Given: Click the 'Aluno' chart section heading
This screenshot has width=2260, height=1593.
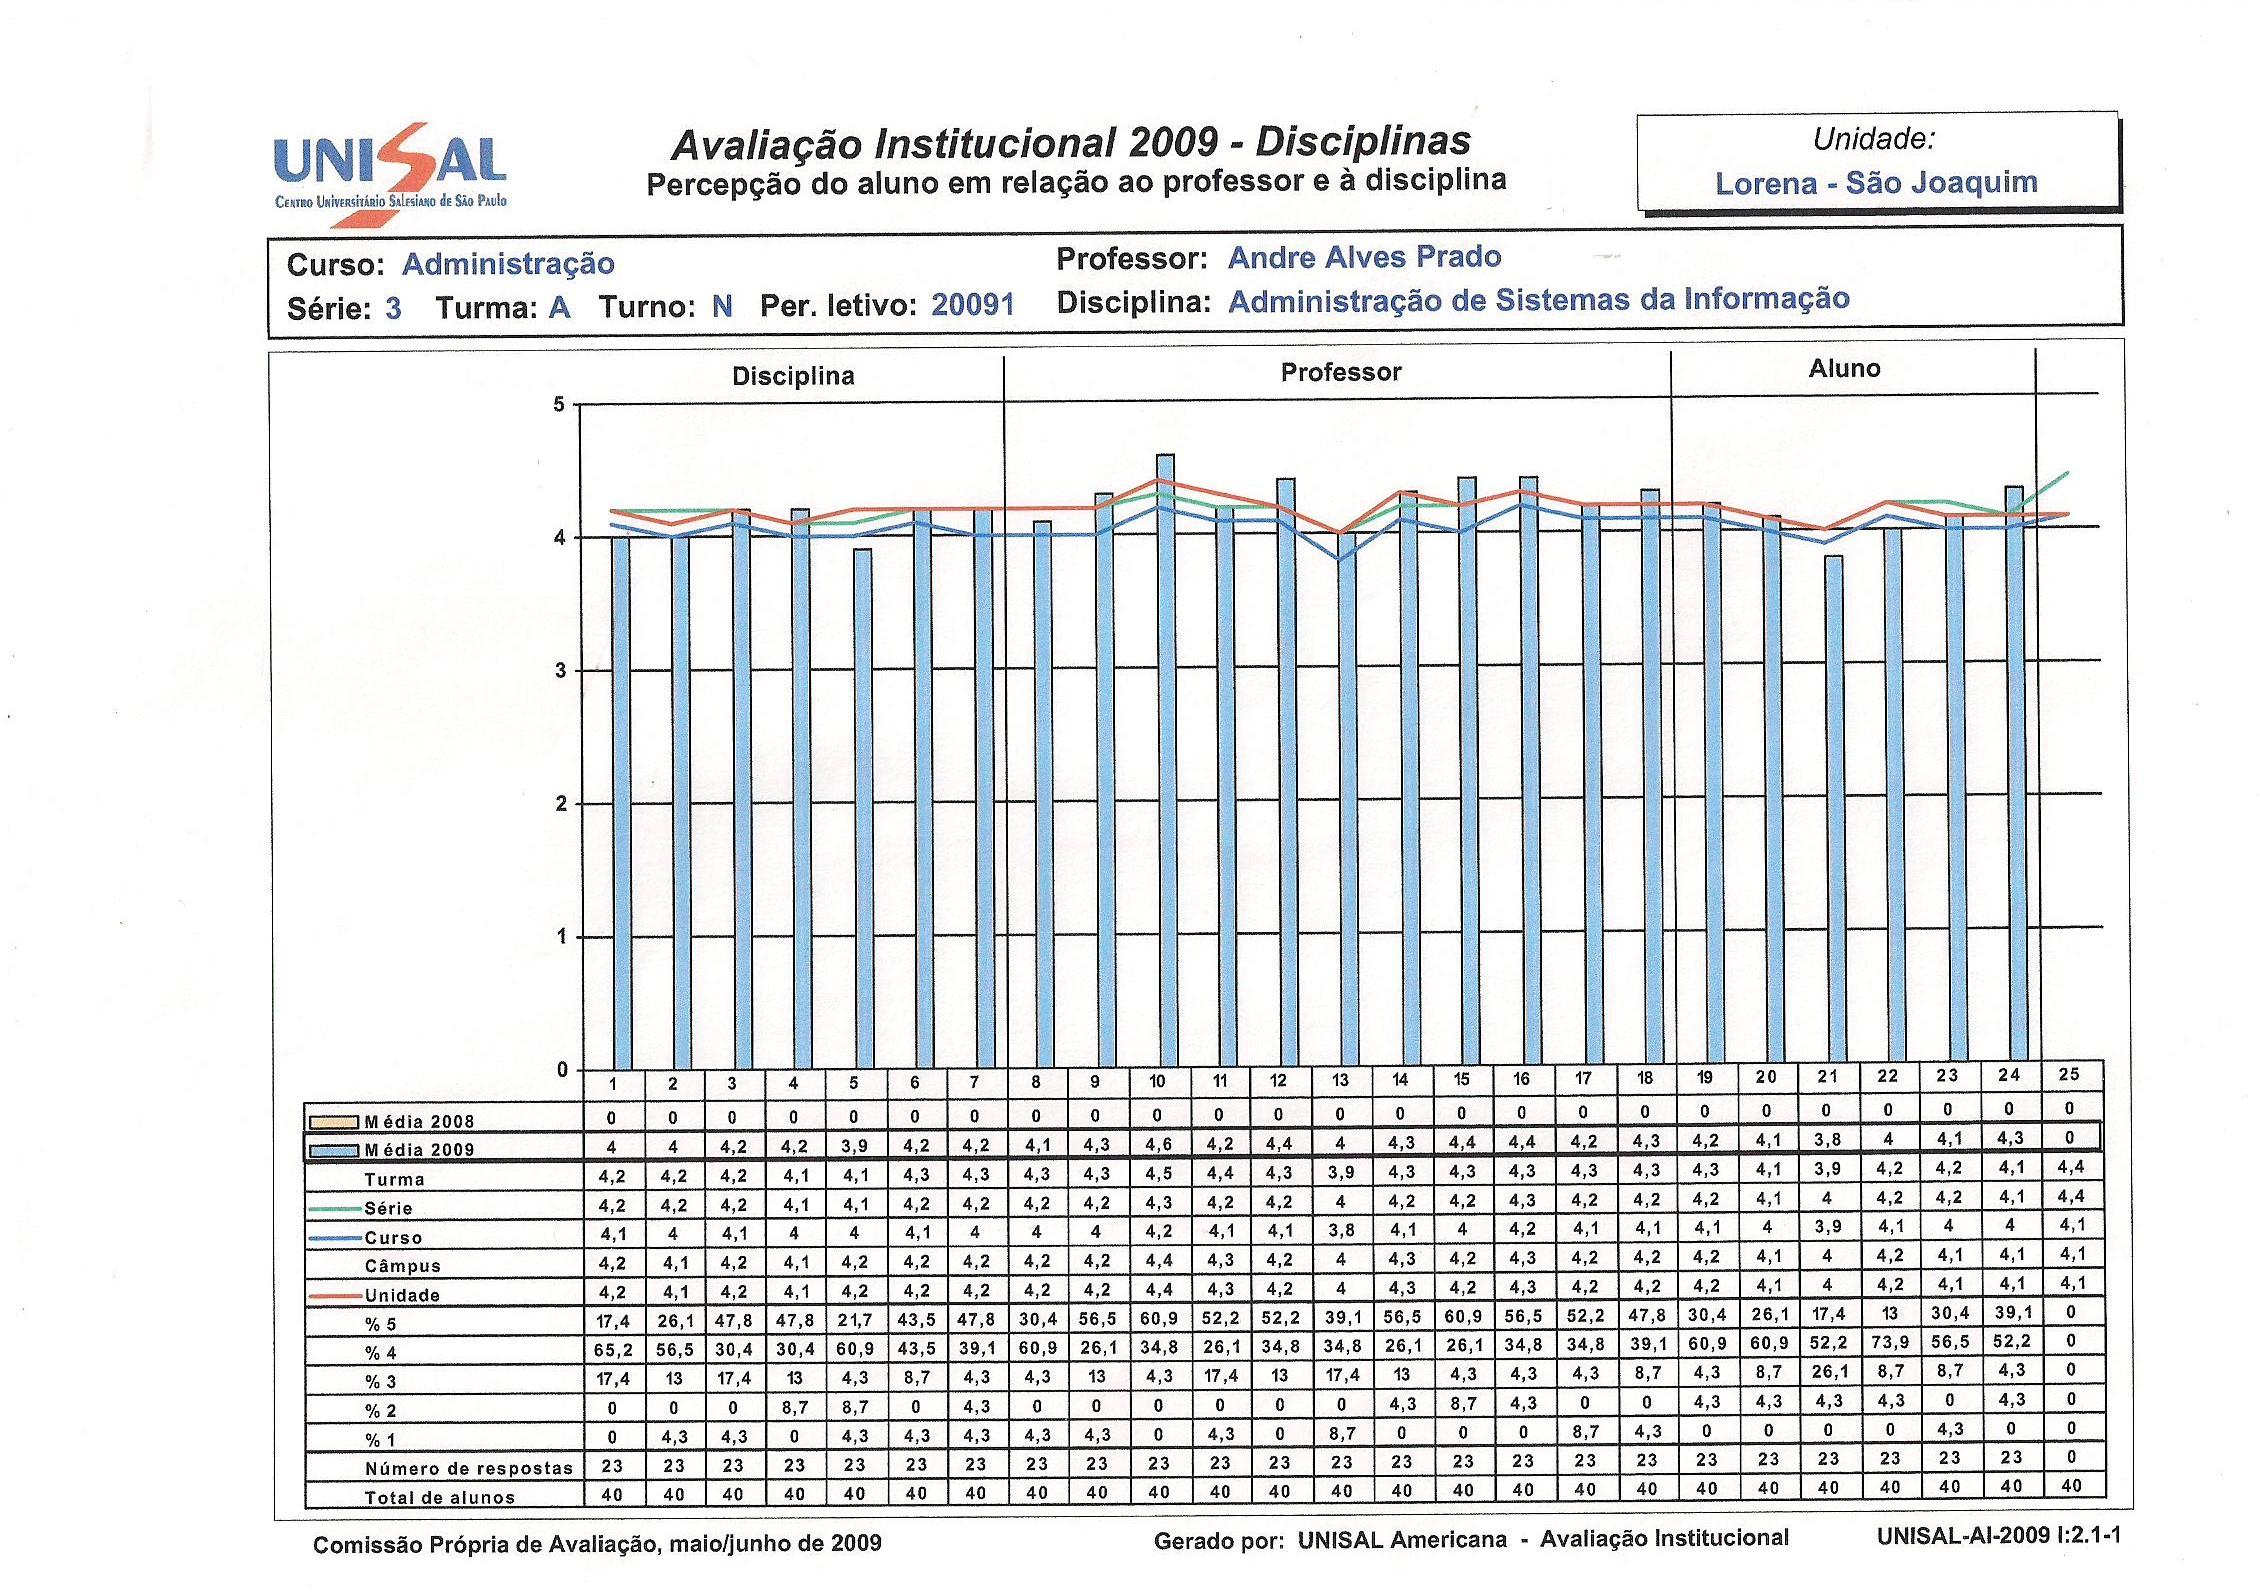Looking at the screenshot, I should point(1844,368).
